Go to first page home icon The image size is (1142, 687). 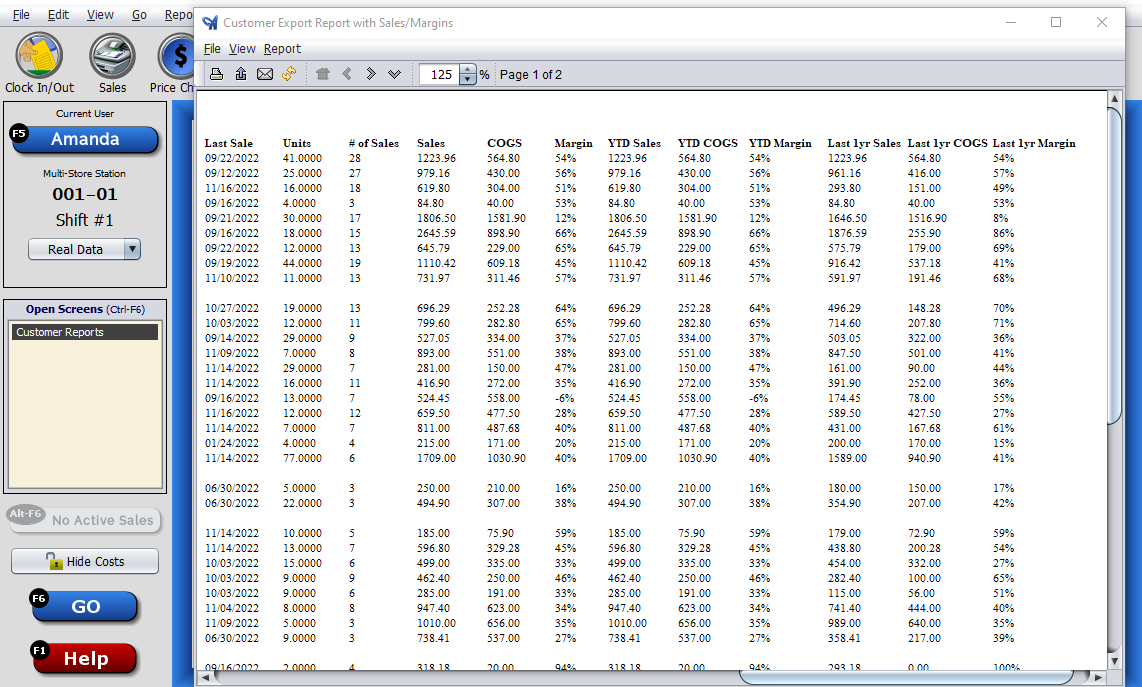click(x=323, y=74)
